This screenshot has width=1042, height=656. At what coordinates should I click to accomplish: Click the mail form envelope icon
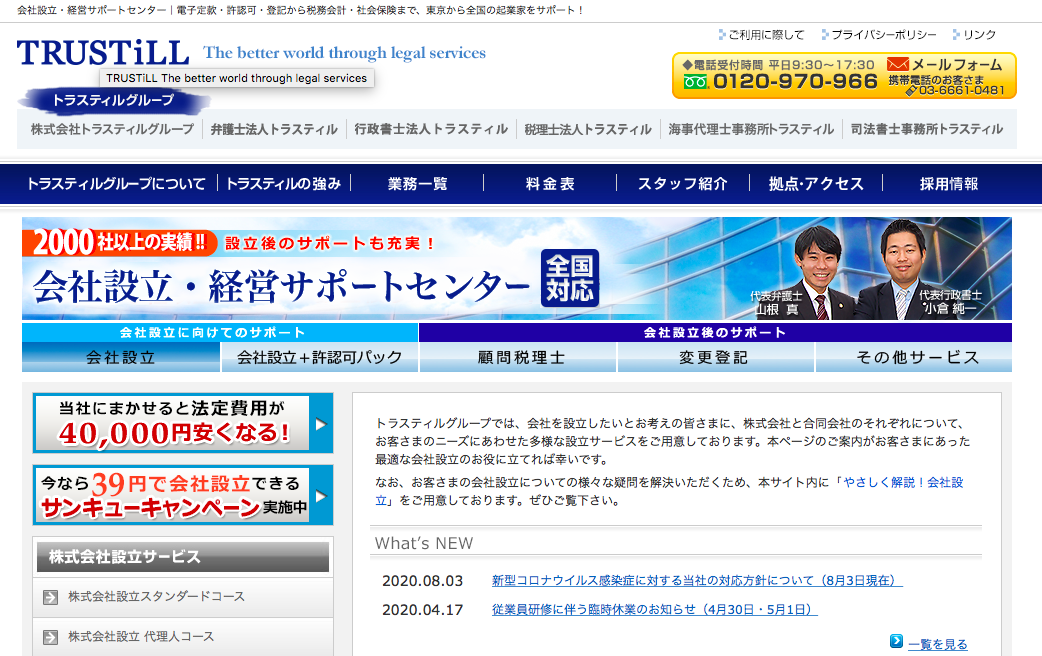[897, 65]
